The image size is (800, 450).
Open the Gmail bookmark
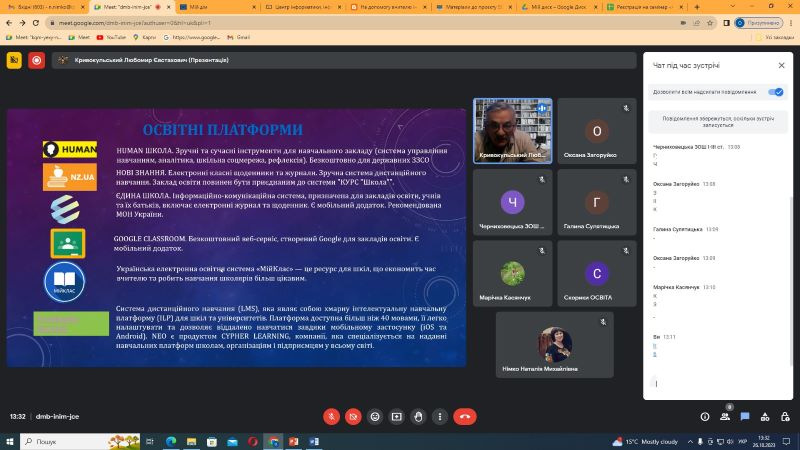click(239, 37)
